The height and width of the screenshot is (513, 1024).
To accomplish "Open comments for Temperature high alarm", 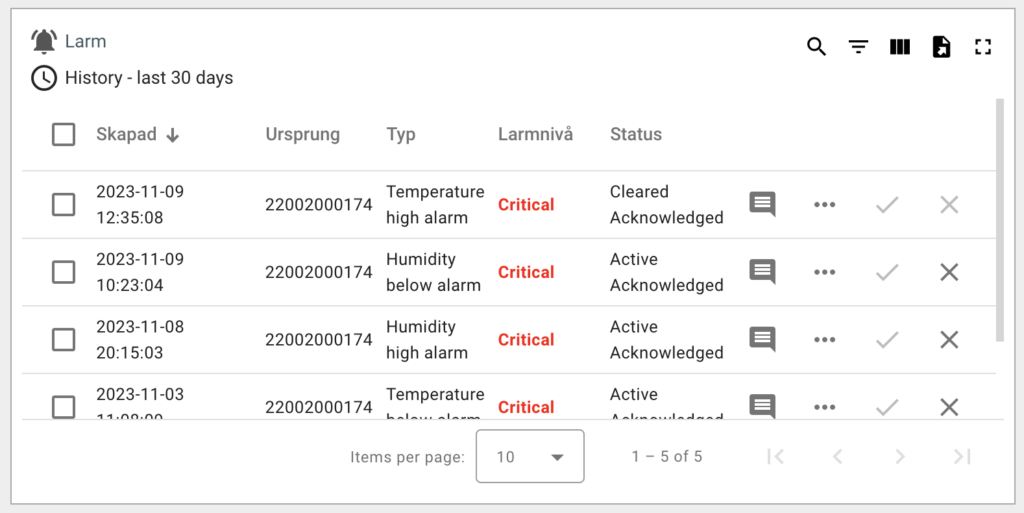I will (762, 205).
